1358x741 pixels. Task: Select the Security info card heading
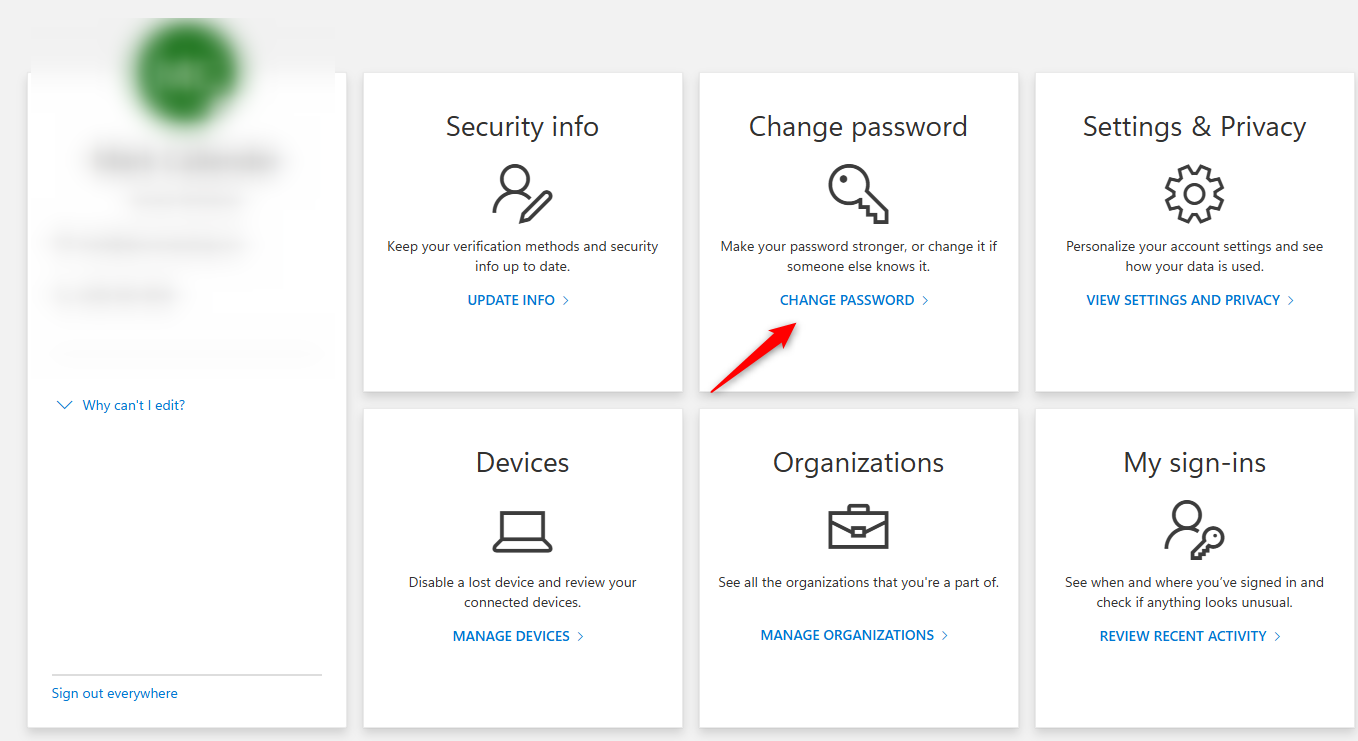pyautogui.click(x=522, y=127)
